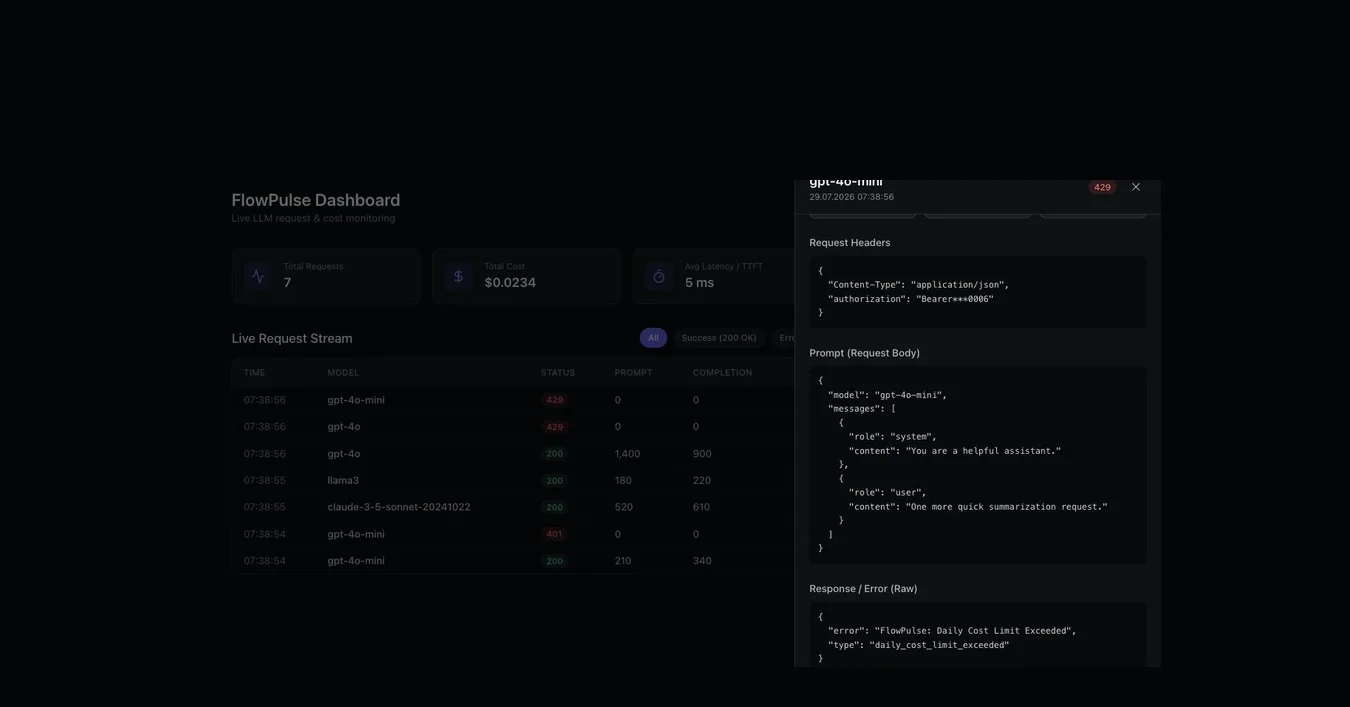Click the user content summarization request line
1350x707 pixels.
(978, 507)
